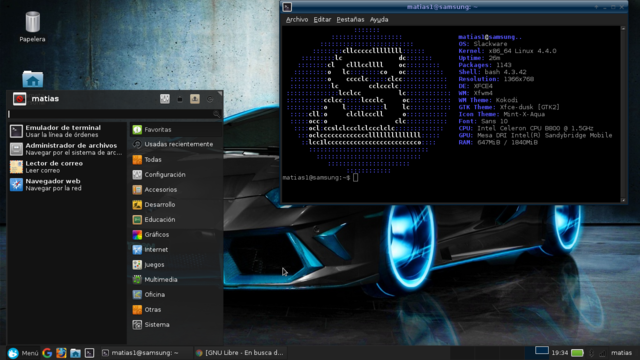Select the Papelera desktop icon
The width and height of the screenshot is (640, 360).
[32, 27]
